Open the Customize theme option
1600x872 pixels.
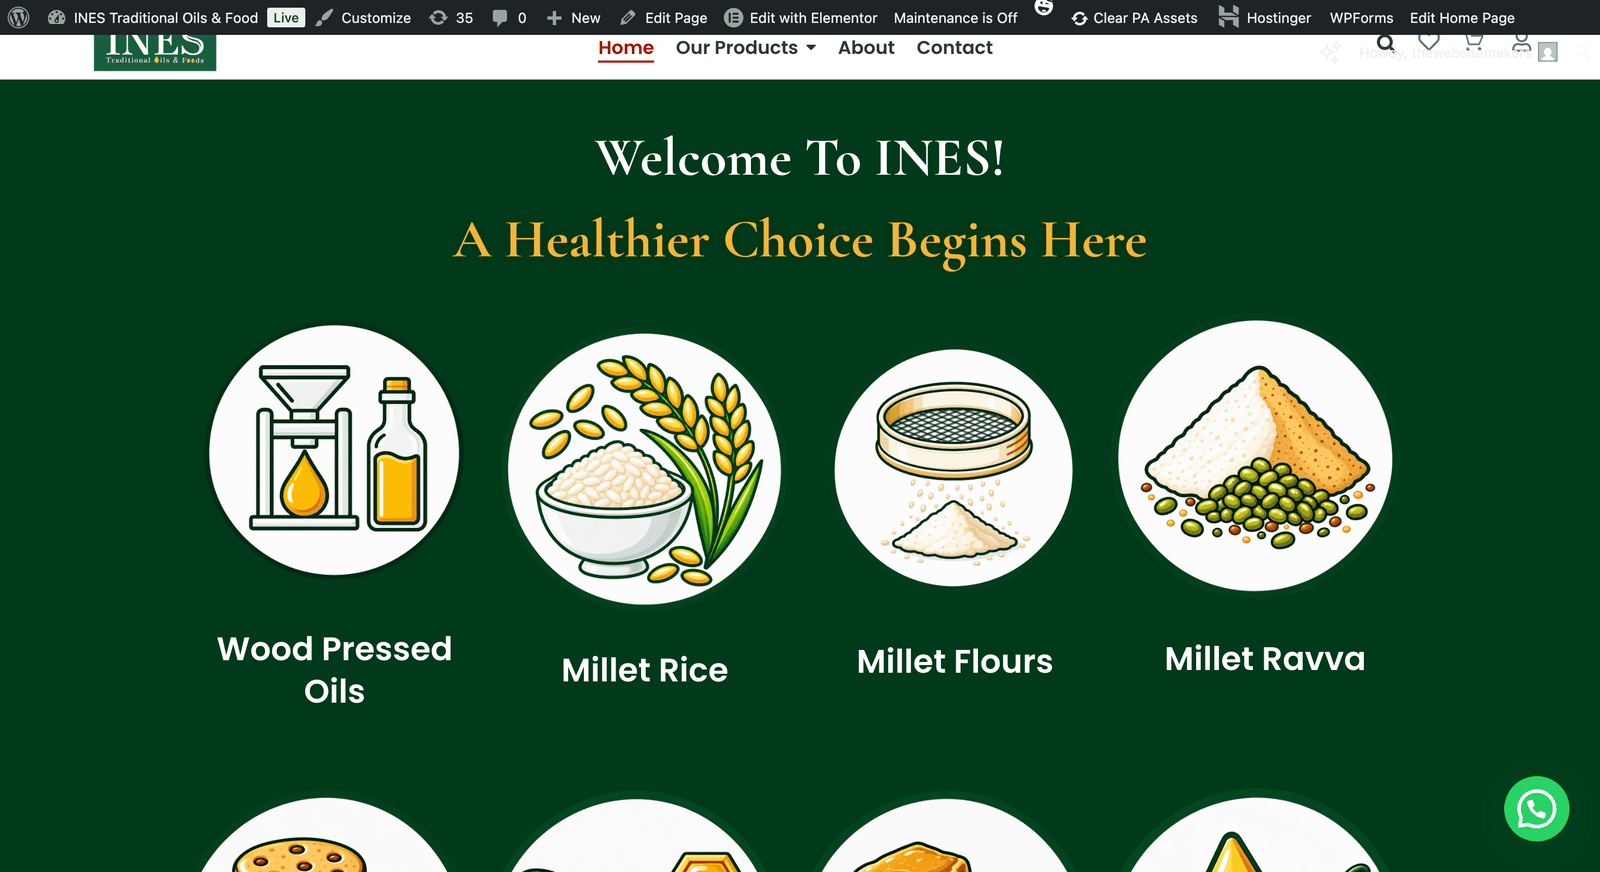tap(363, 18)
